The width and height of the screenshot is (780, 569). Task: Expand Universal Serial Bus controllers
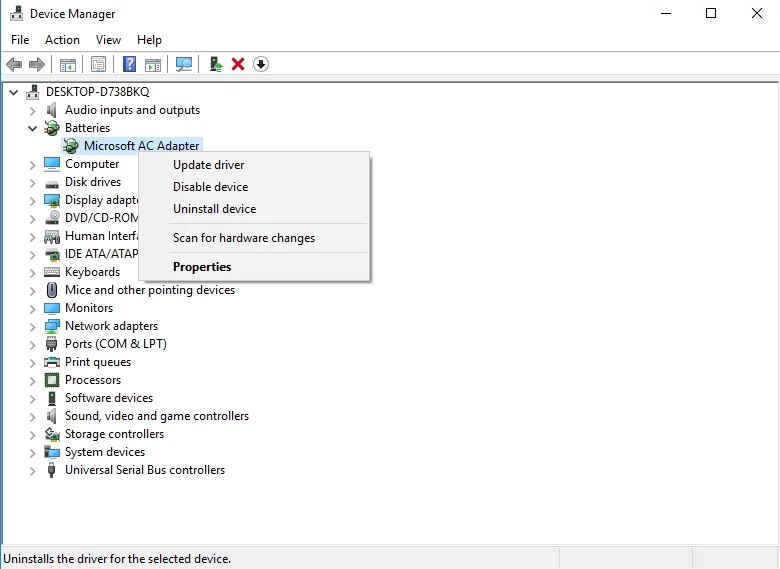[x=33, y=470]
